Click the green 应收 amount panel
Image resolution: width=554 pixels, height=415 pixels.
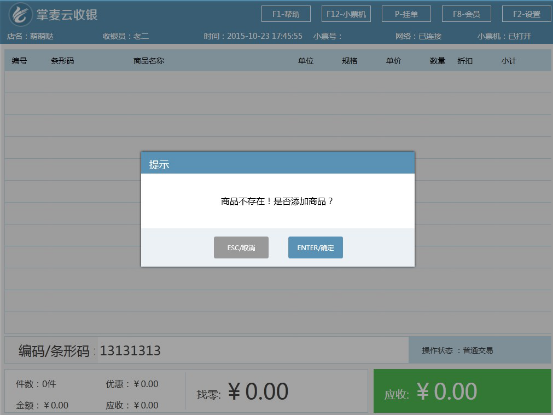(462, 391)
